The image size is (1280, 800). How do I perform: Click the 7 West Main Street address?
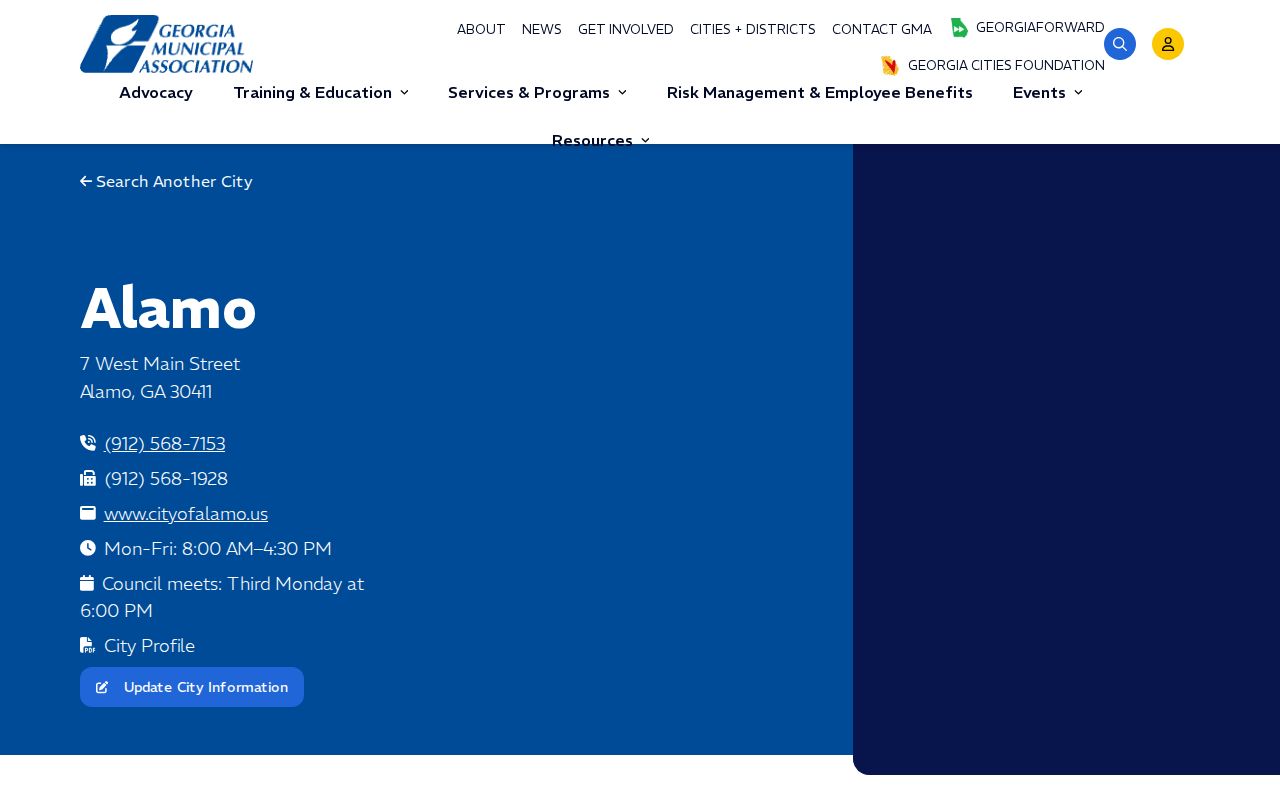click(160, 364)
